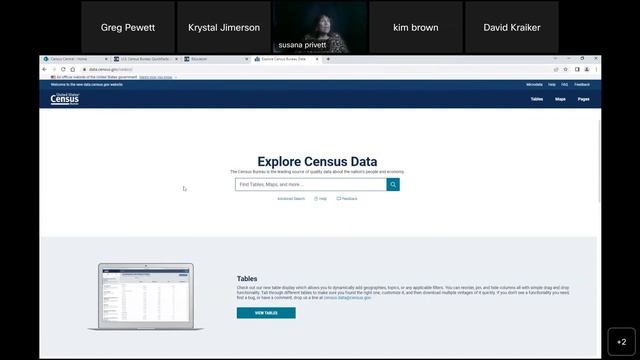Click the Explore Census Data heading
The image size is (640, 360).
[317, 162]
